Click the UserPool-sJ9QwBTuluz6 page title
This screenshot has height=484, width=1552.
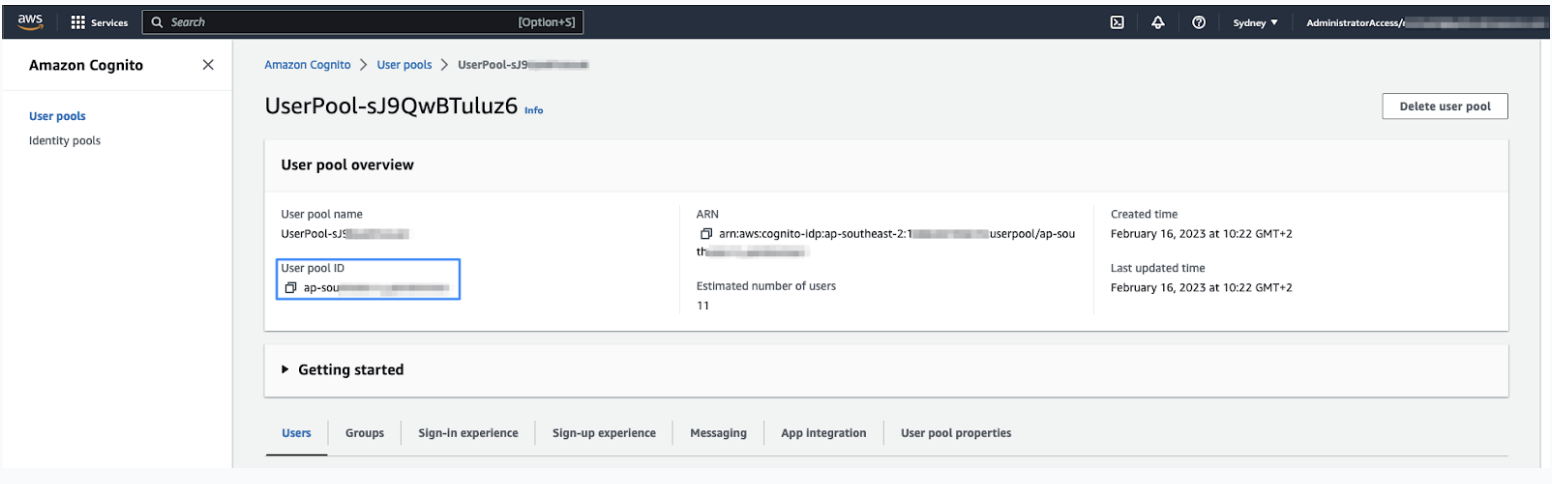(x=391, y=107)
